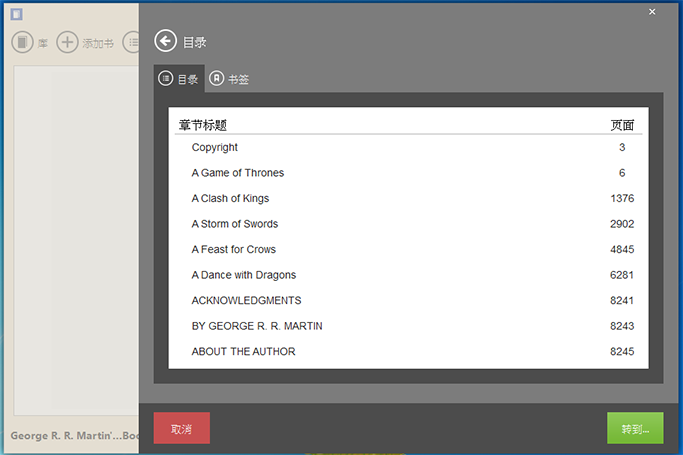Switch to the 目录 contents tab
The height and width of the screenshot is (455, 683).
(179, 79)
